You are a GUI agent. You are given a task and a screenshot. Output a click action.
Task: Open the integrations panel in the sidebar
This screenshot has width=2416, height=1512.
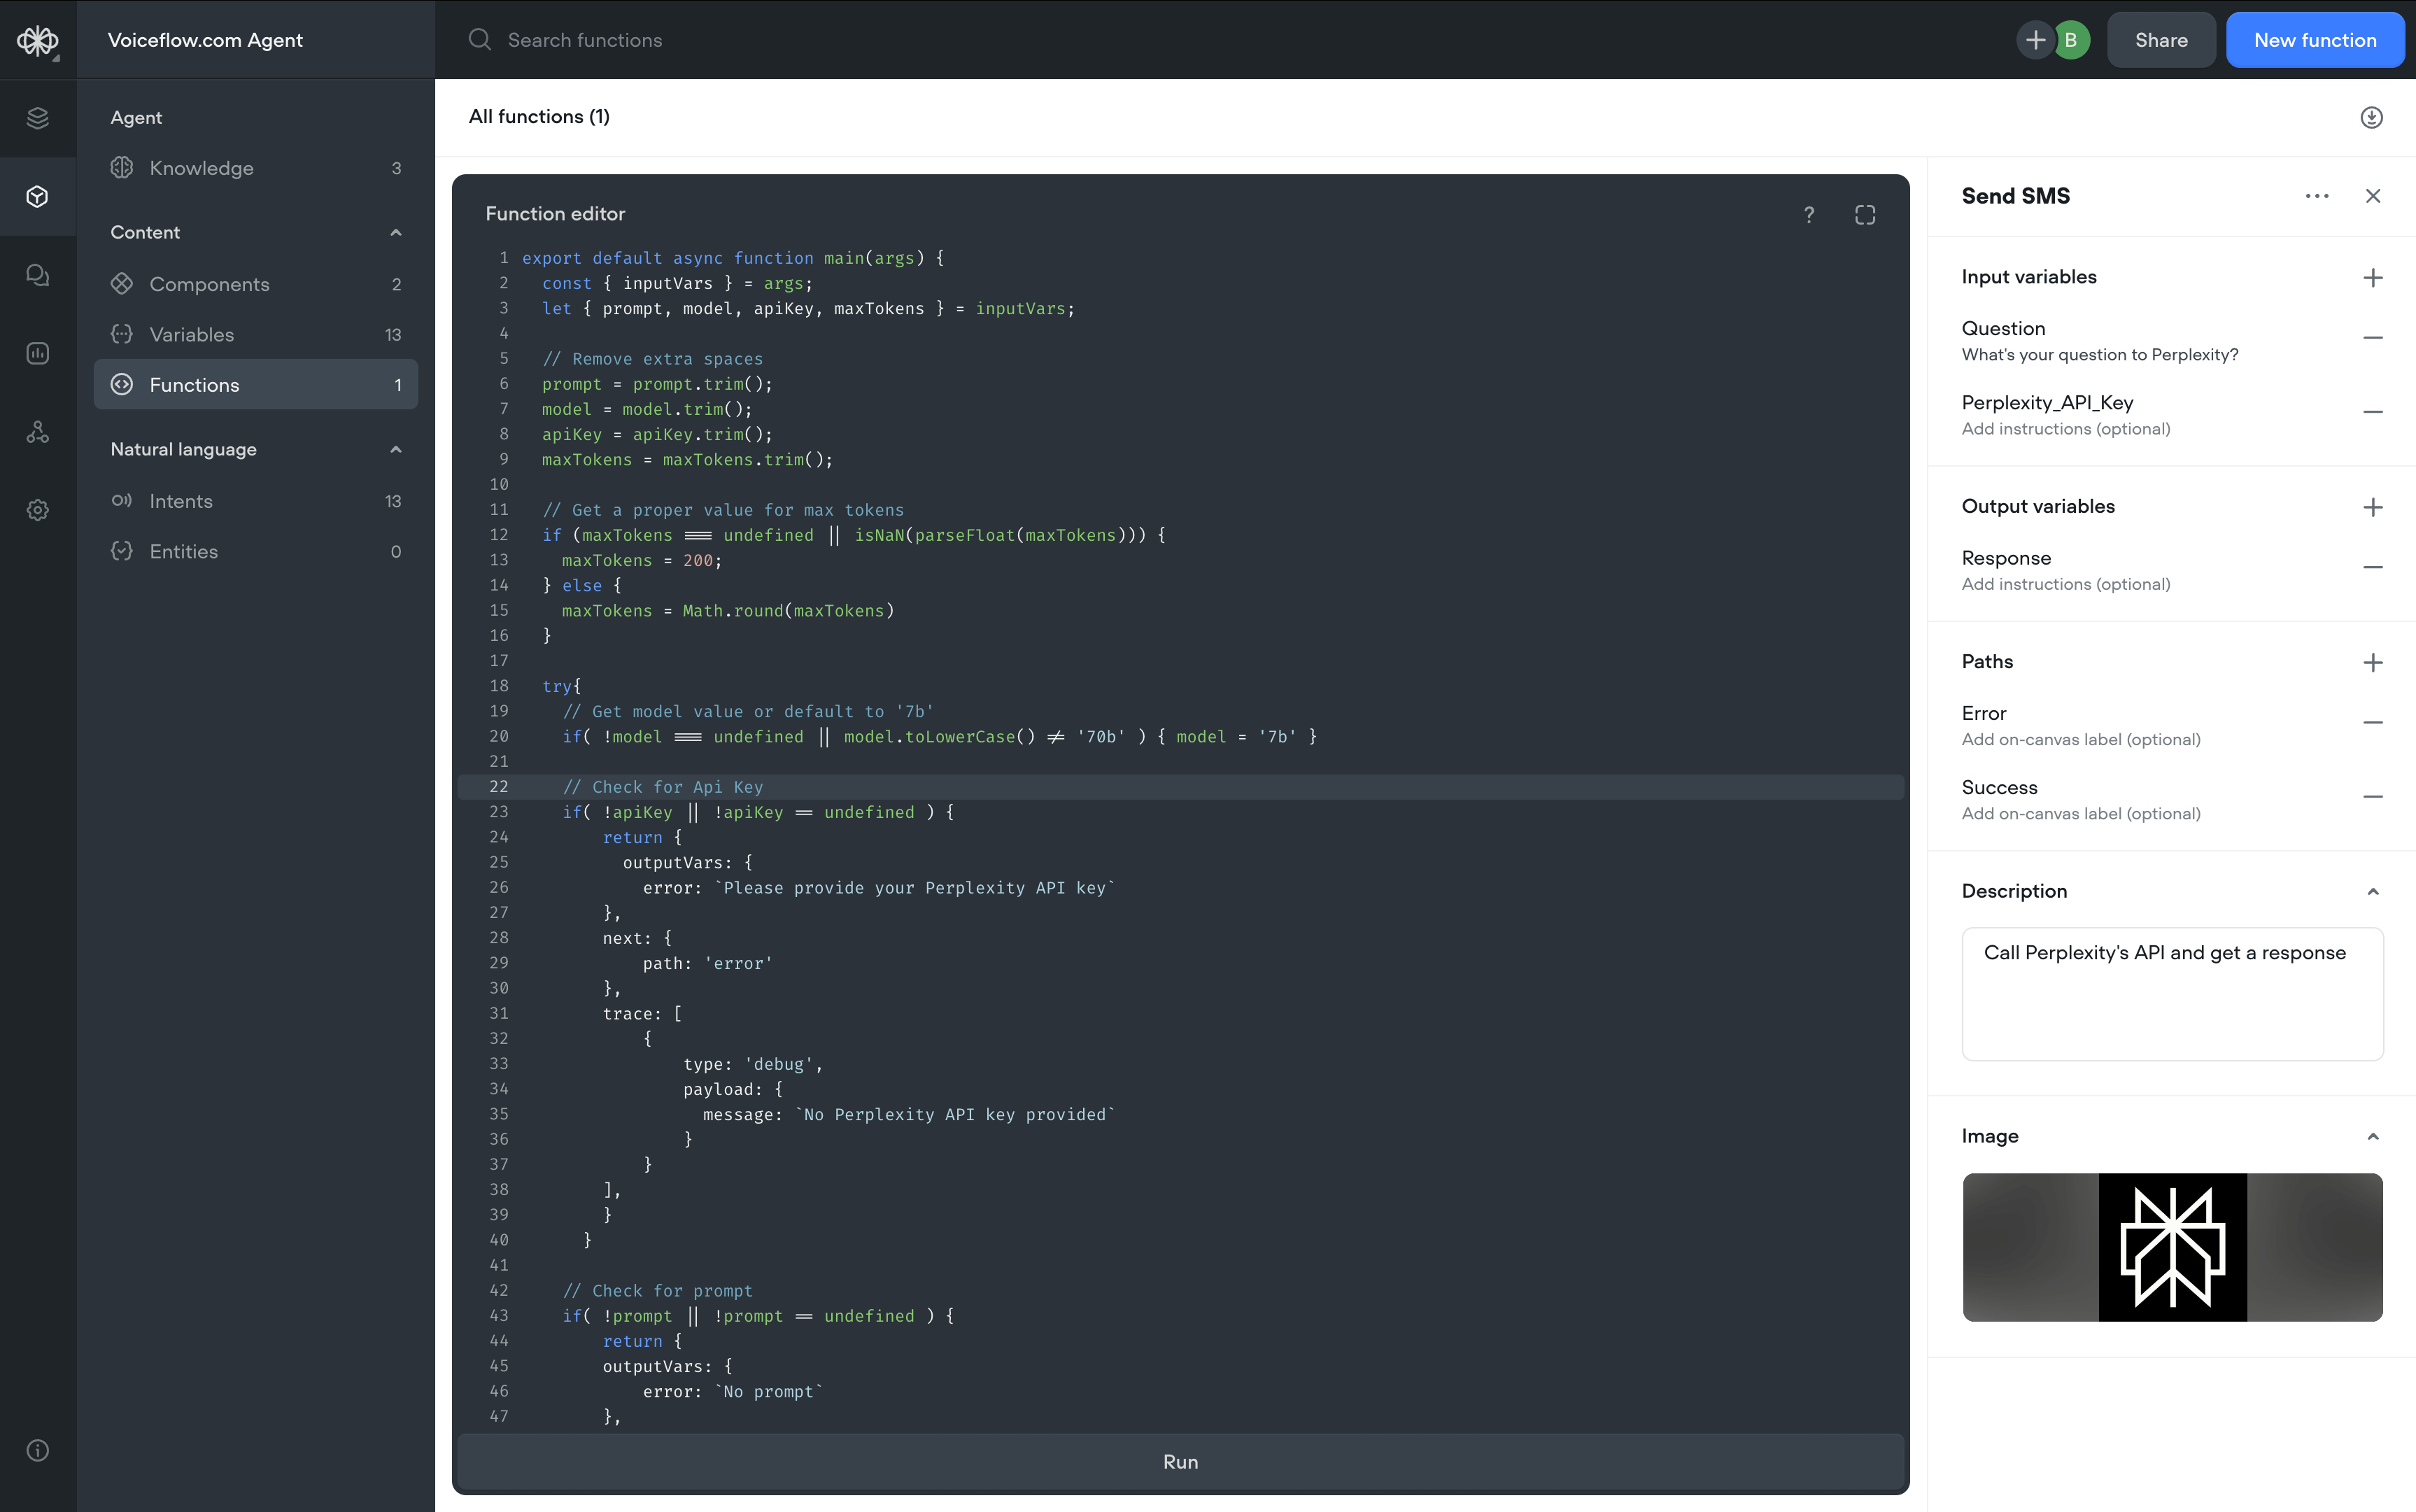pos(38,431)
